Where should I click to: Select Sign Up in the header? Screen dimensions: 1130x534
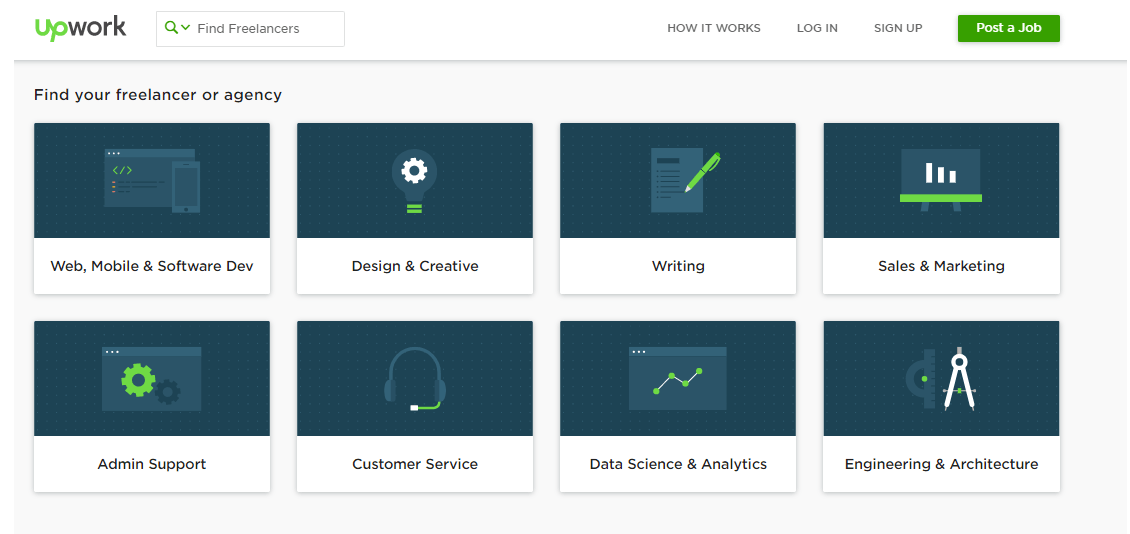point(898,28)
